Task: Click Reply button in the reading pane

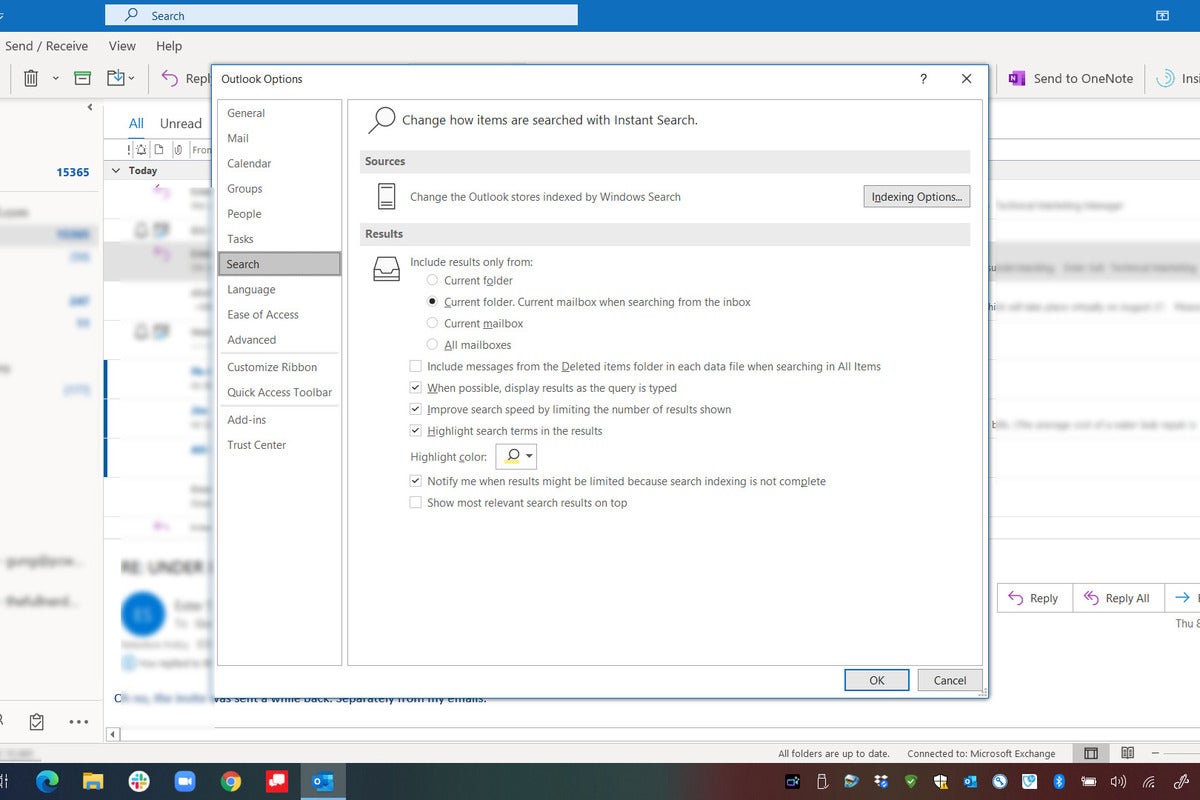Action: [1034, 598]
